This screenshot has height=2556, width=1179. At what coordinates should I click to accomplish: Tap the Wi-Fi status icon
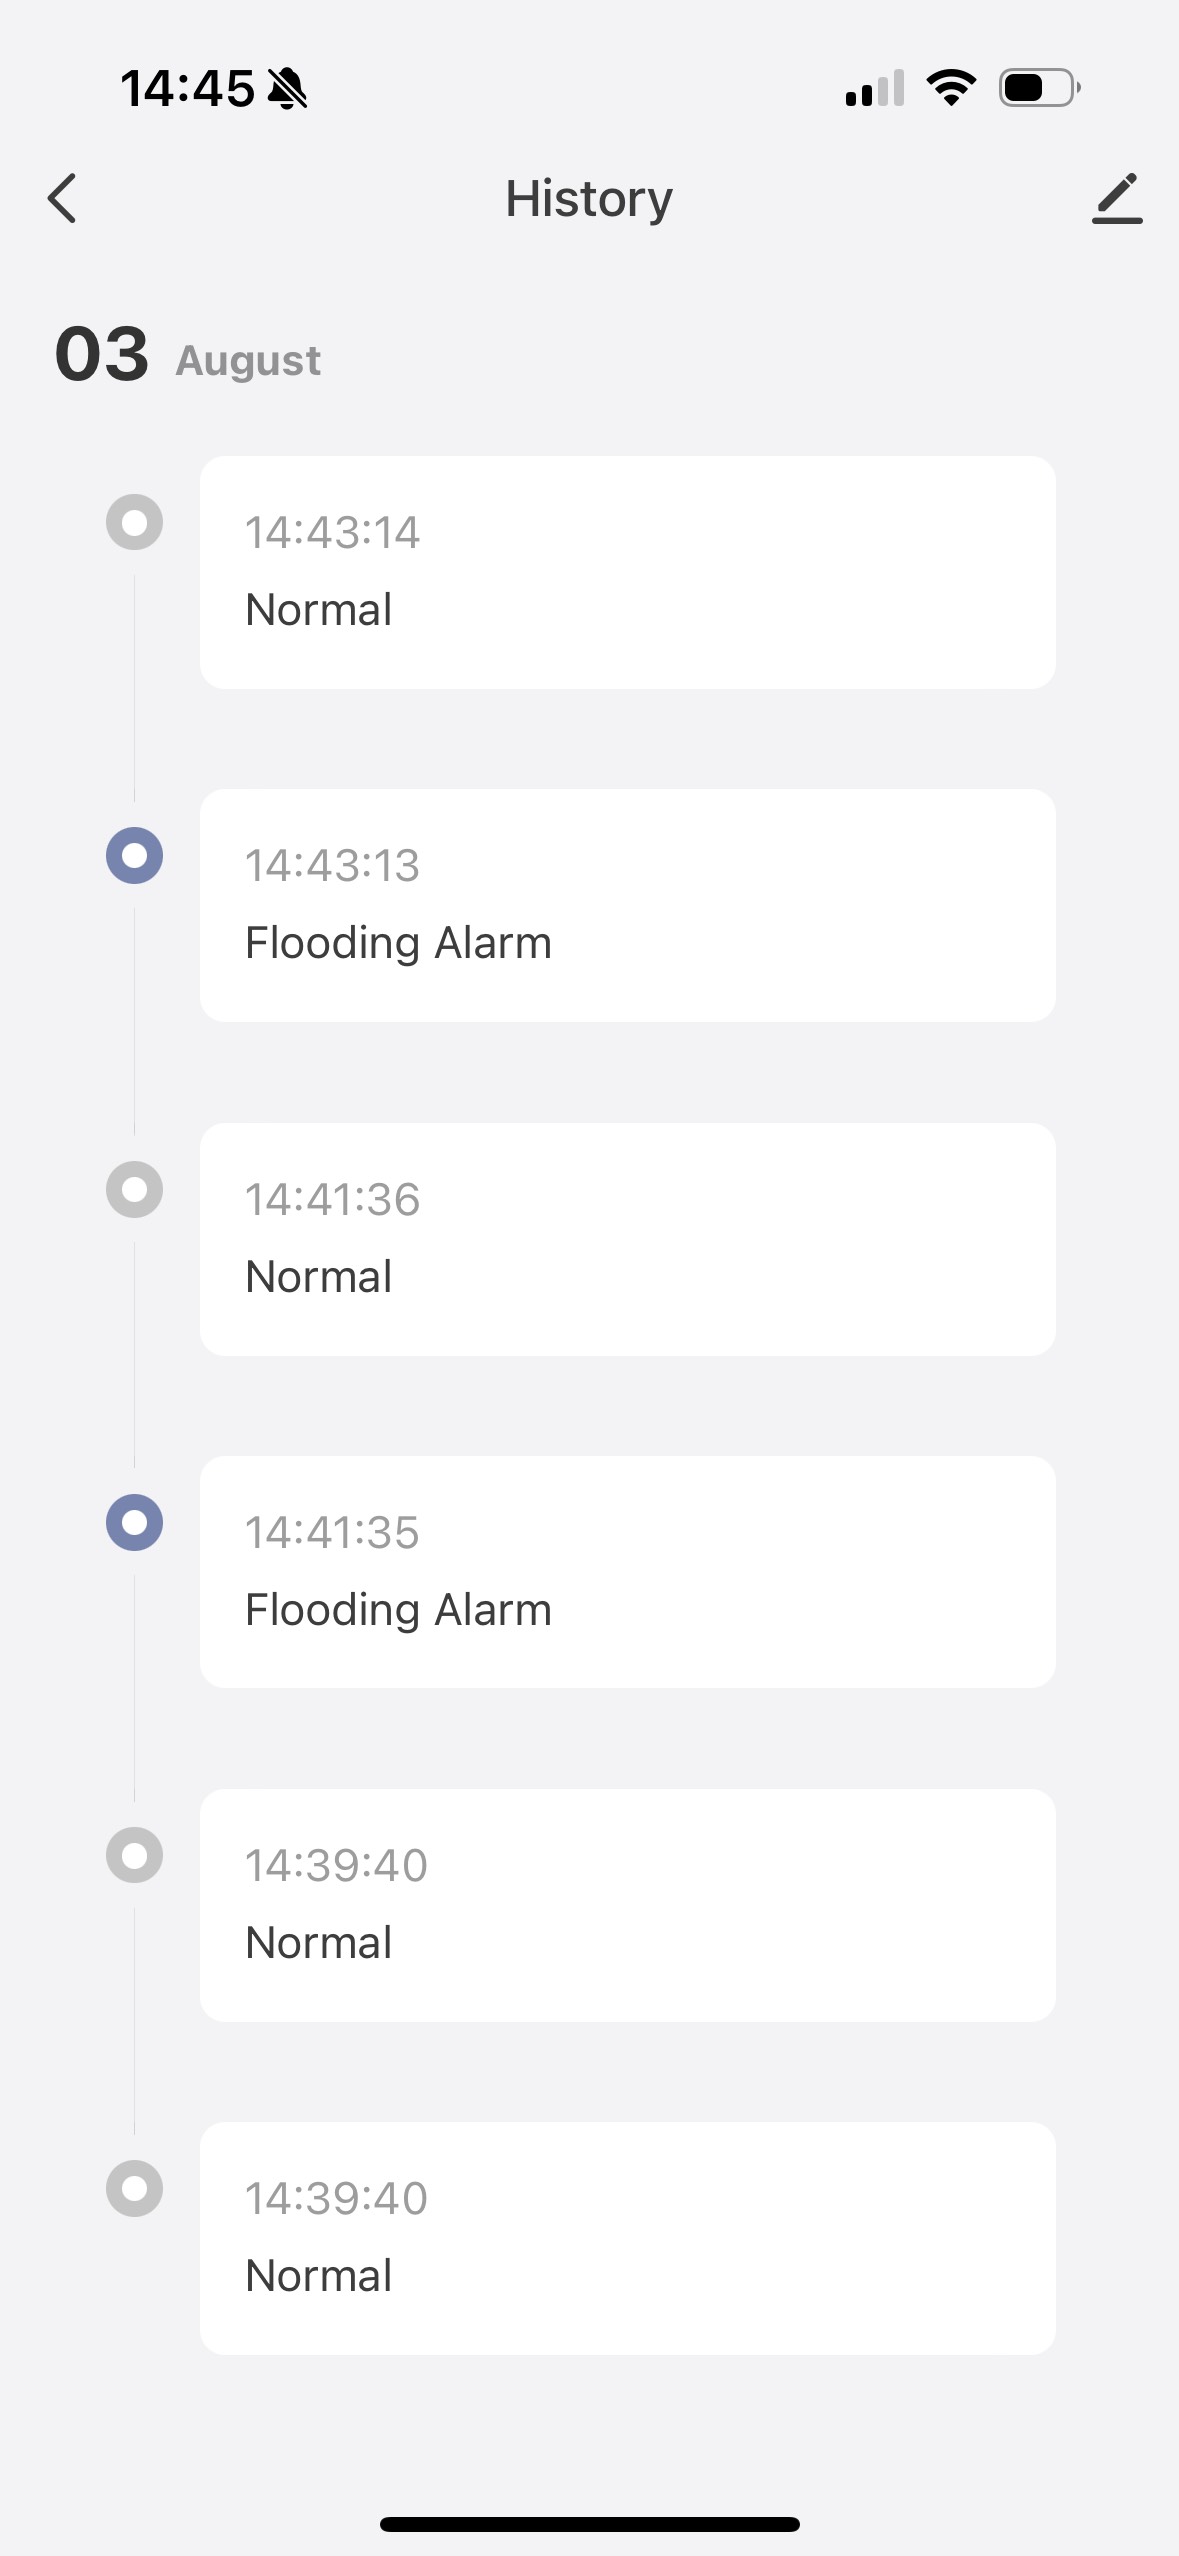(x=951, y=88)
